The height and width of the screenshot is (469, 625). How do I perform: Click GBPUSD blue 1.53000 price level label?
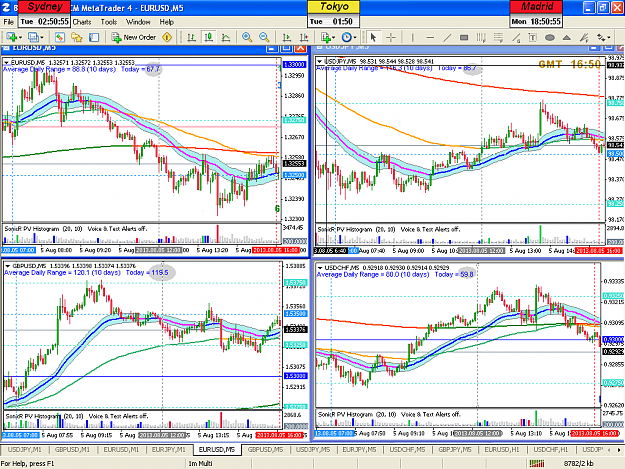click(x=296, y=376)
